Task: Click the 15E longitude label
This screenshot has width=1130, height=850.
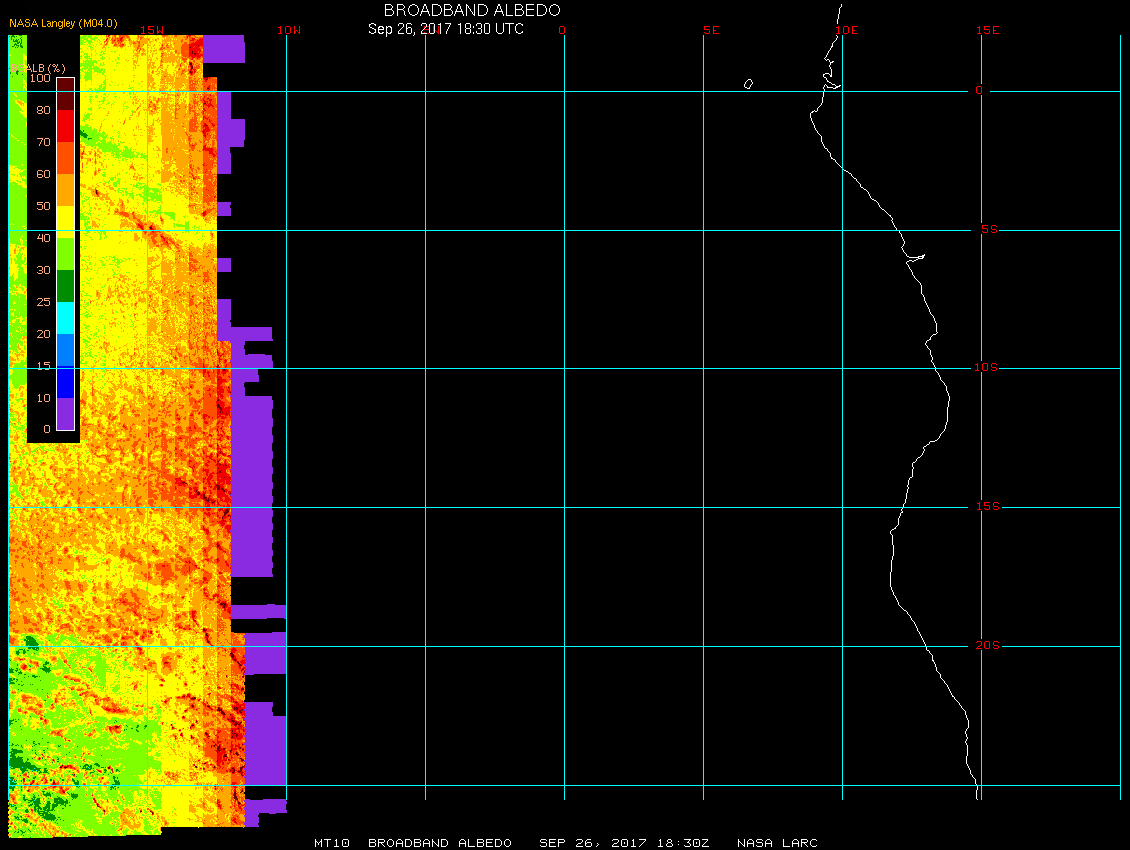Action: pos(988,30)
